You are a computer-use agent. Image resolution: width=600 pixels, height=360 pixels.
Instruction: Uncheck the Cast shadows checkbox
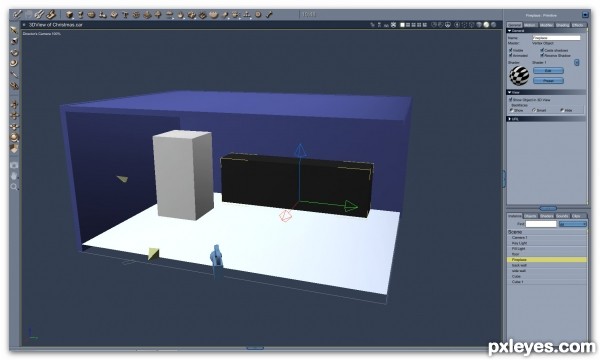[x=542, y=50]
